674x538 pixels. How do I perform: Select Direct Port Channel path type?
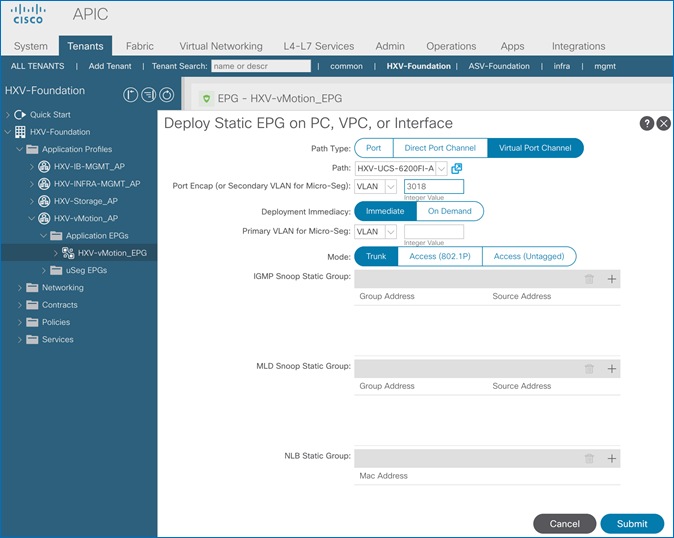[x=440, y=148]
